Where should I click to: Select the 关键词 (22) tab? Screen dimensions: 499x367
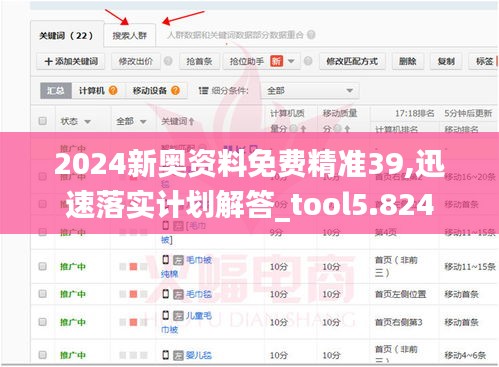pos(67,36)
